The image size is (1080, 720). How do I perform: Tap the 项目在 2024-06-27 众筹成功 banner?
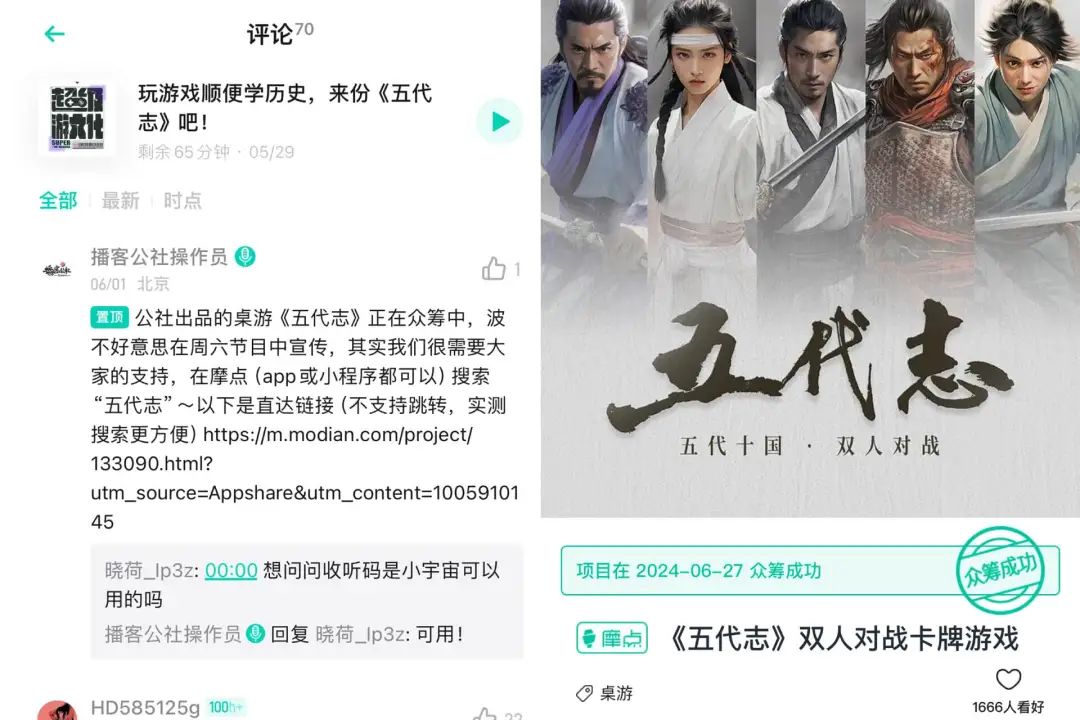[809, 570]
